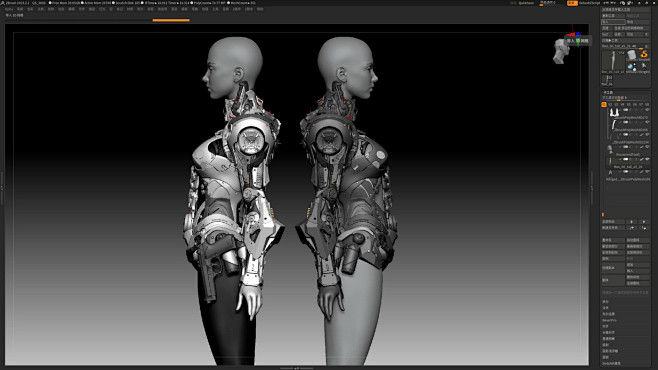Screen dimensions: 658x370
Task: Toggle the eye on the Adojust_ZBrushPolyMesh3D subtool
Action: (x=647, y=172)
